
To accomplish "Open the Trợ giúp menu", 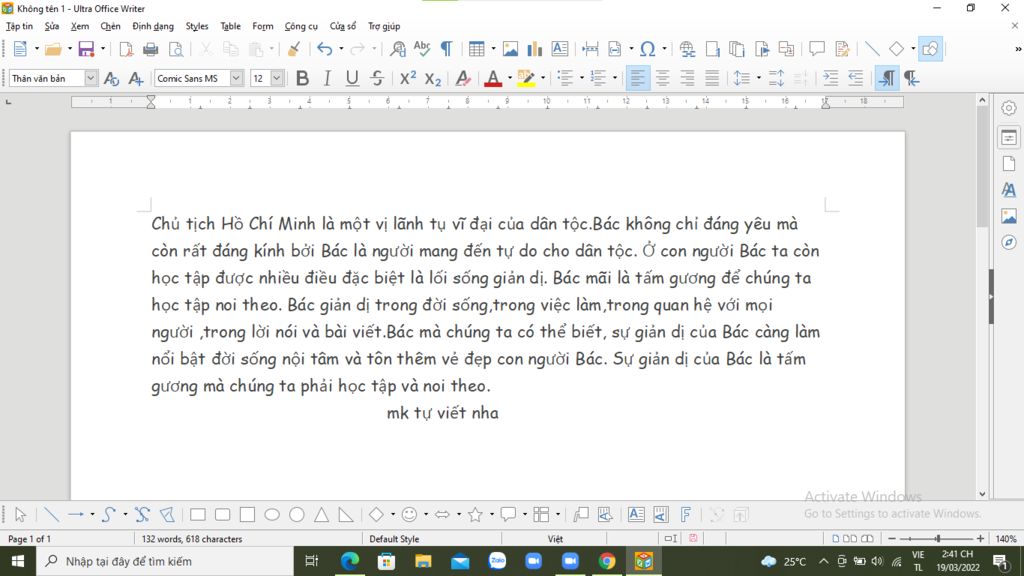I will coord(384,26).
